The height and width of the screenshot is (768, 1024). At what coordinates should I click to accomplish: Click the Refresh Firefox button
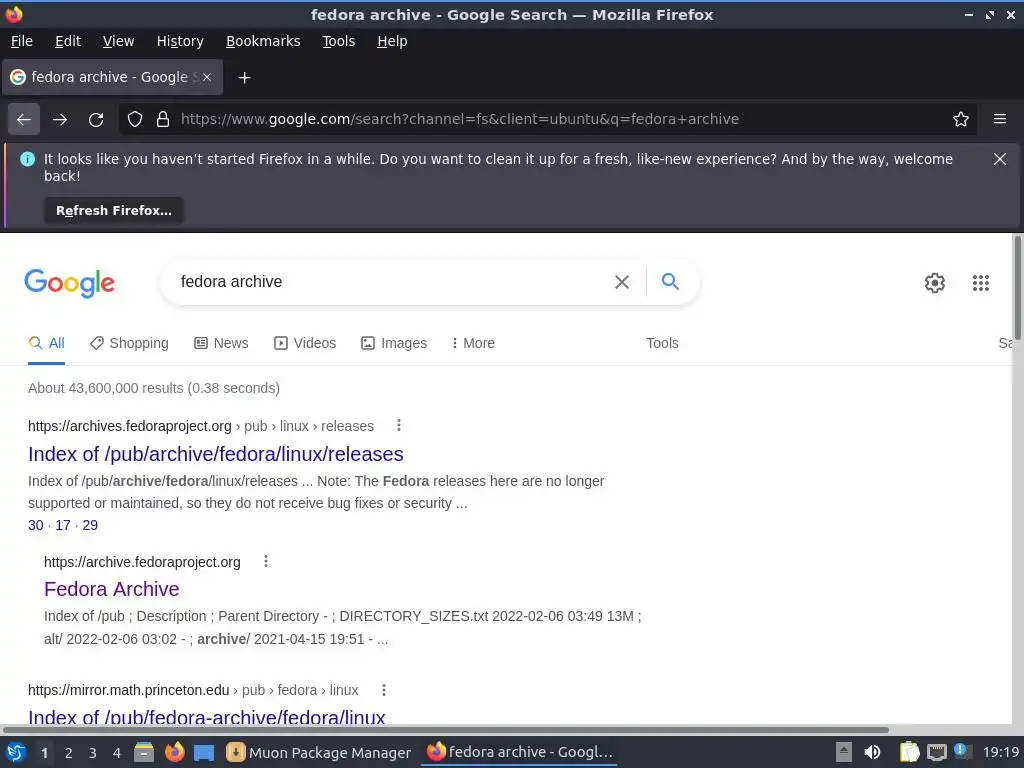coord(114,211)
